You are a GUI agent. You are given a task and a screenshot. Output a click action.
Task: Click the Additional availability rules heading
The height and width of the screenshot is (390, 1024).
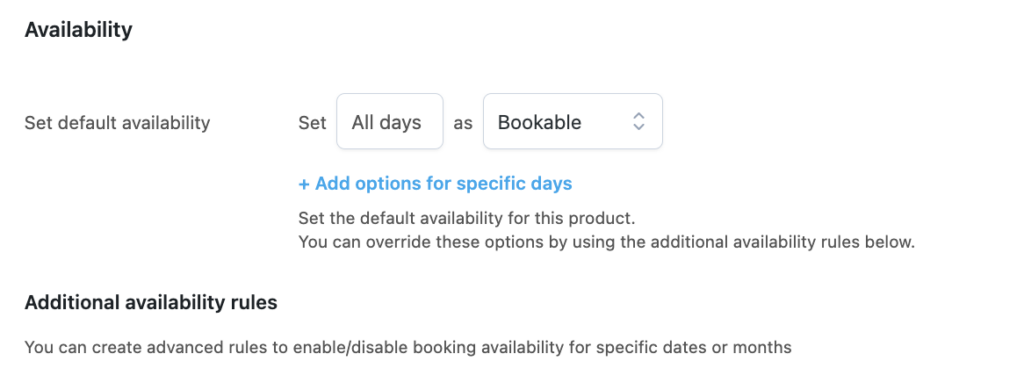[x=151, y=302]
